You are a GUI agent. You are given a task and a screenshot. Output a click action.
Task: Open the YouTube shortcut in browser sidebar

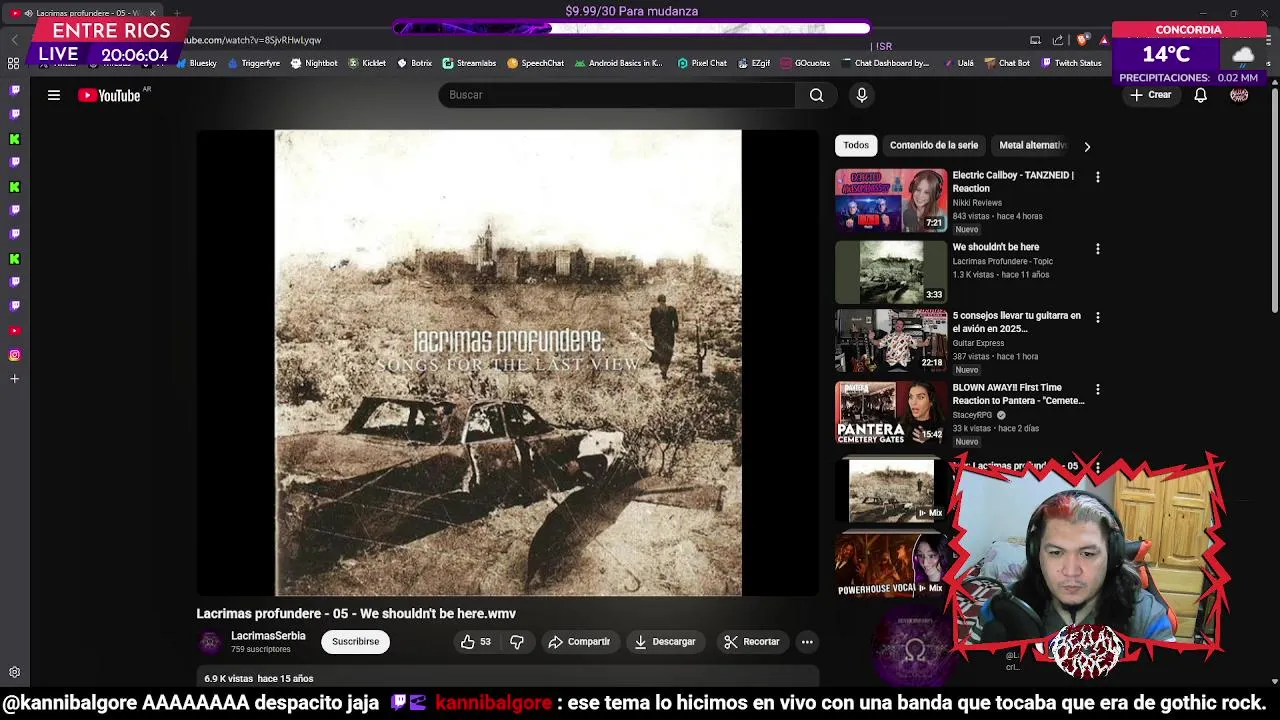(x=14, y=331)
